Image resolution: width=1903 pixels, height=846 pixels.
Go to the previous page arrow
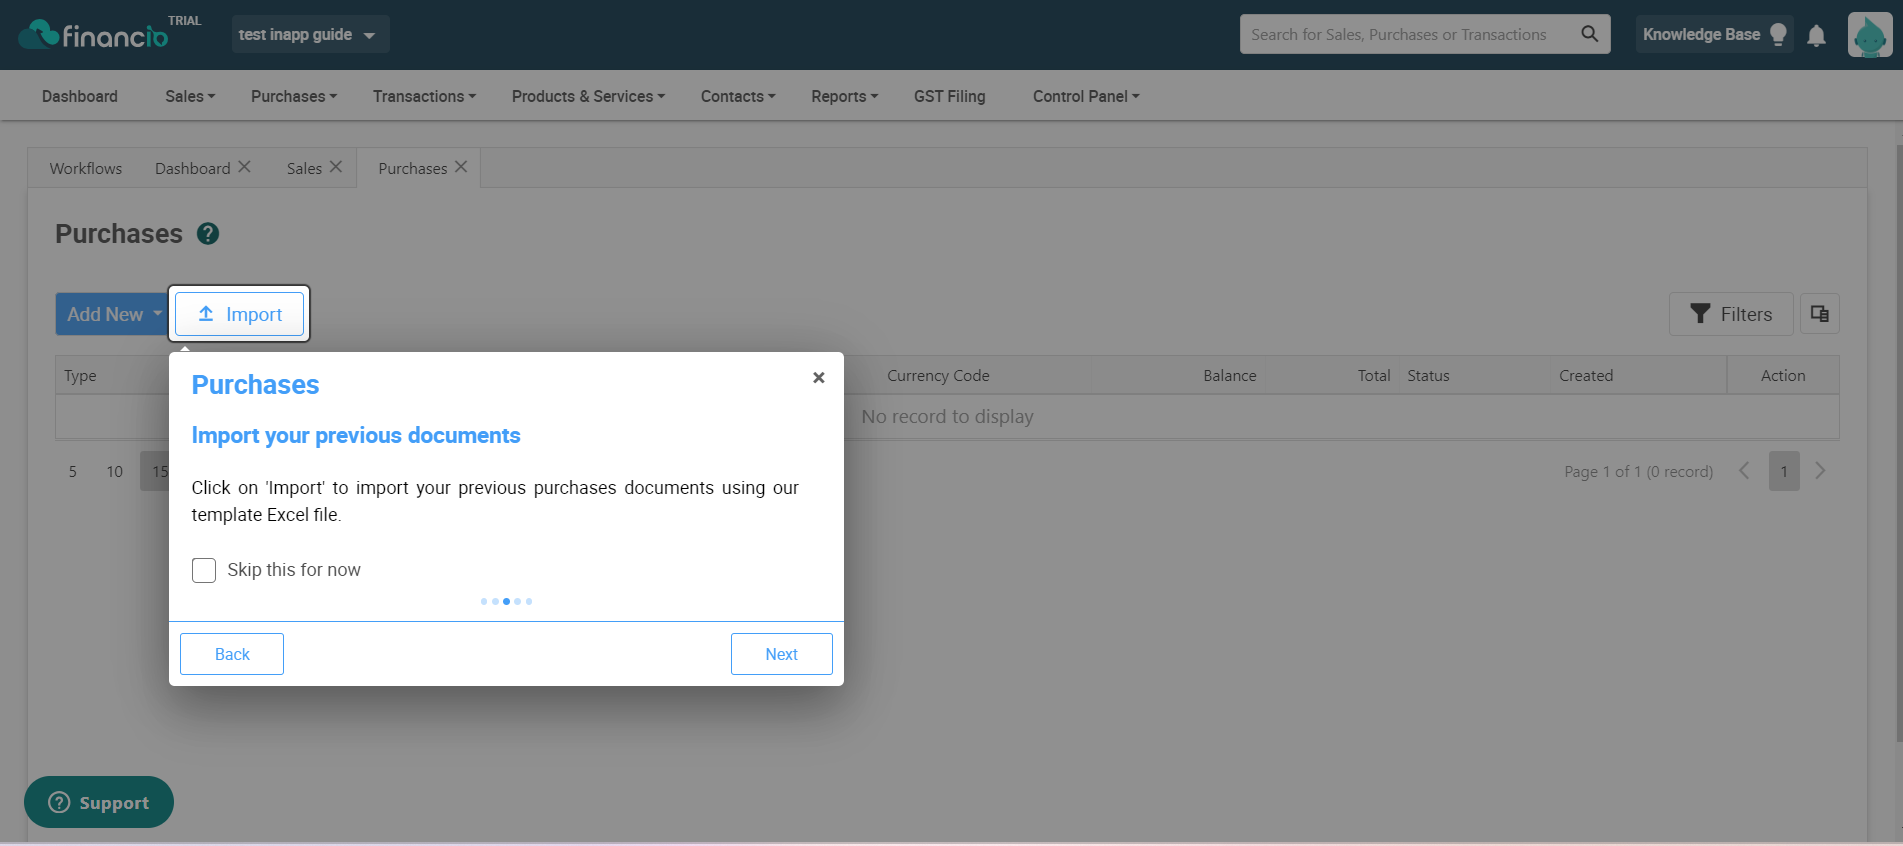[1744, 471]
